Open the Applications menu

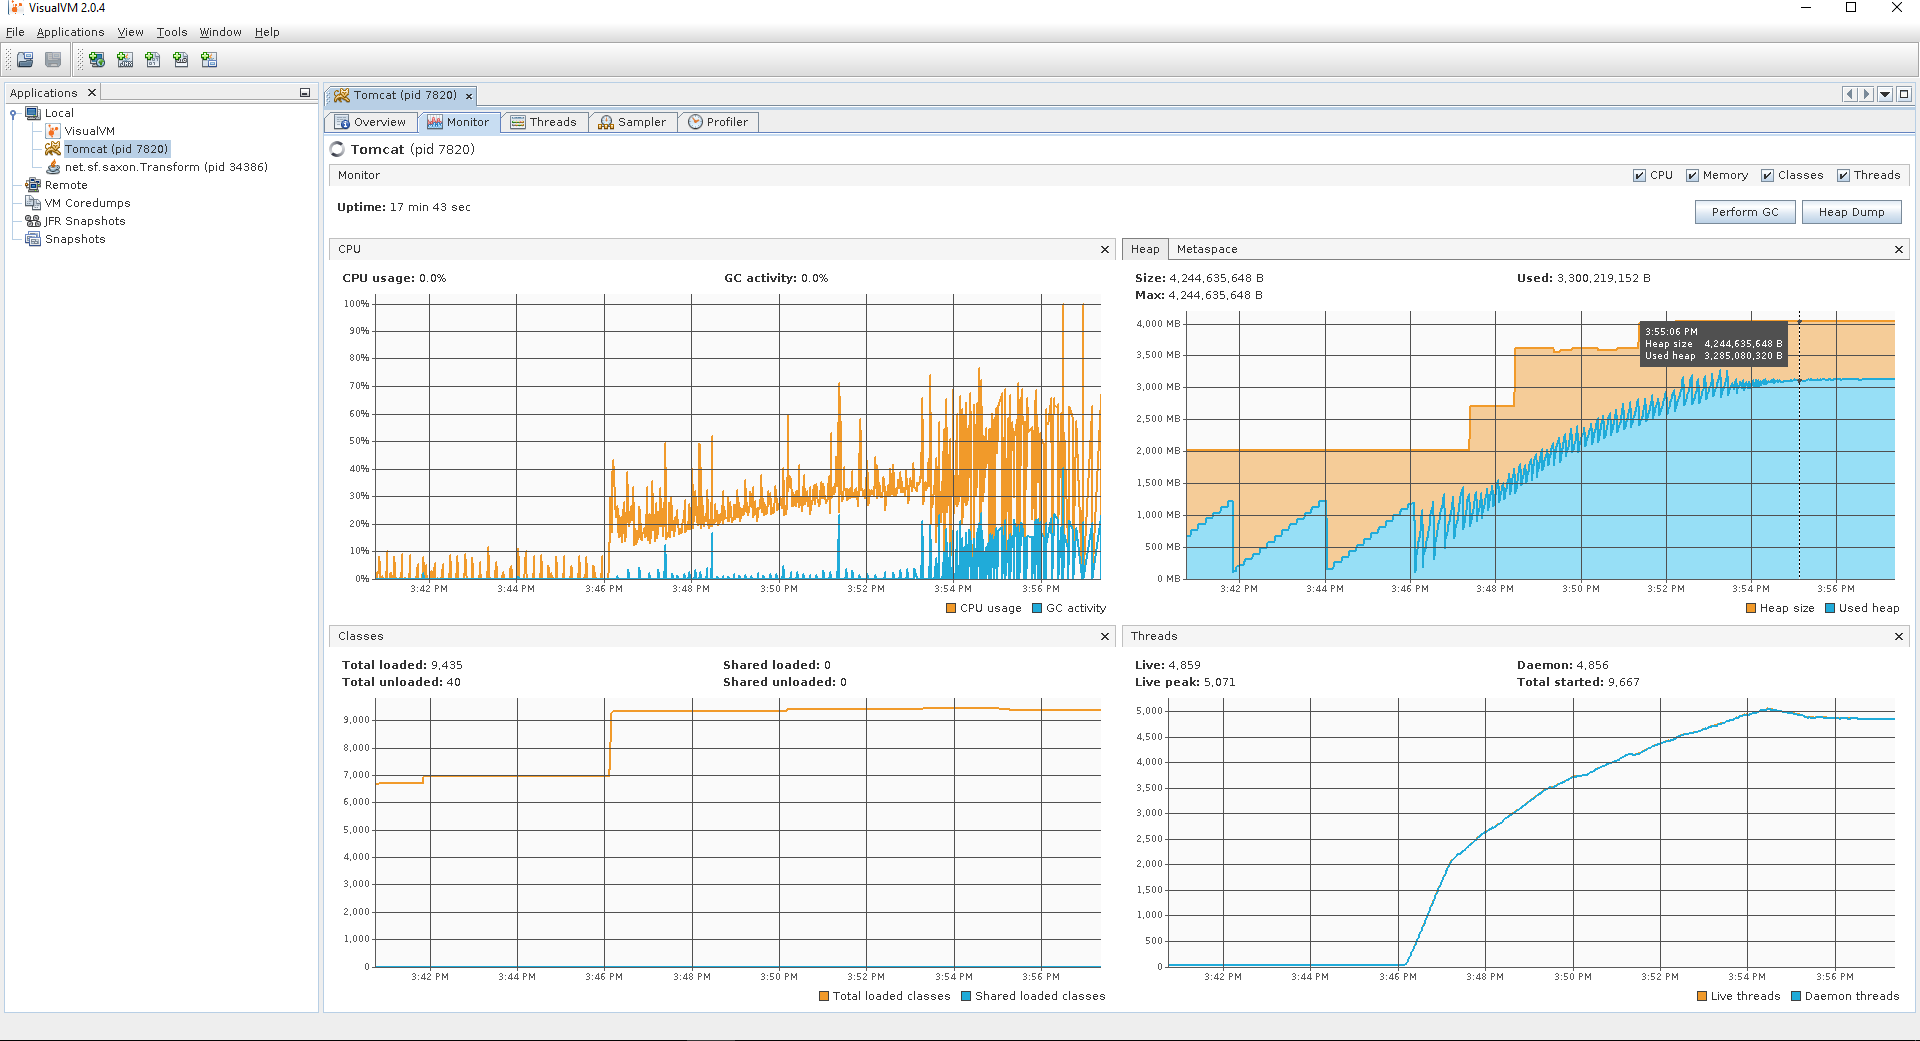point(70,32)
